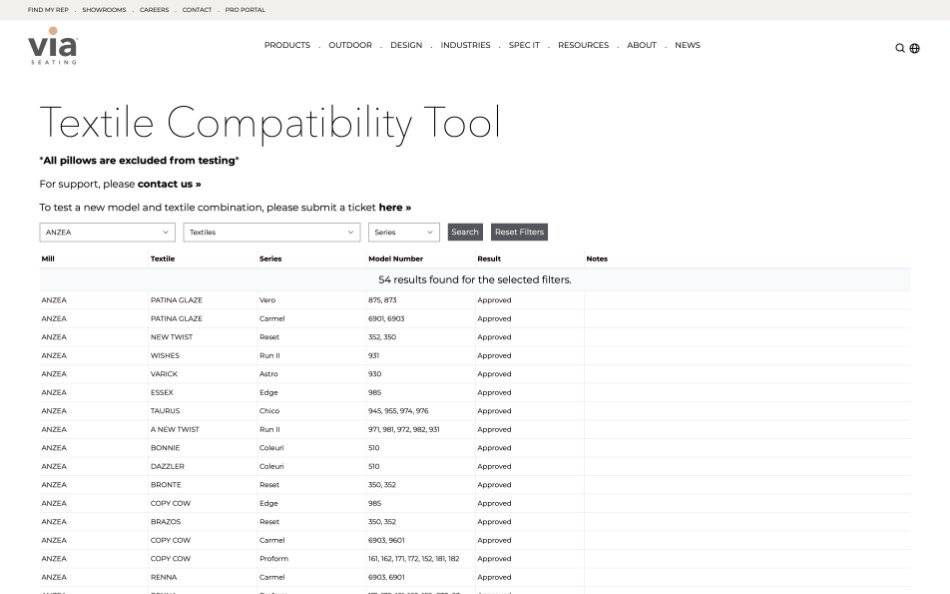The width and height of the screenshot is (950, 594).
Task: Click the Proform cell in the COPY COW row
Action: (274, 559)
